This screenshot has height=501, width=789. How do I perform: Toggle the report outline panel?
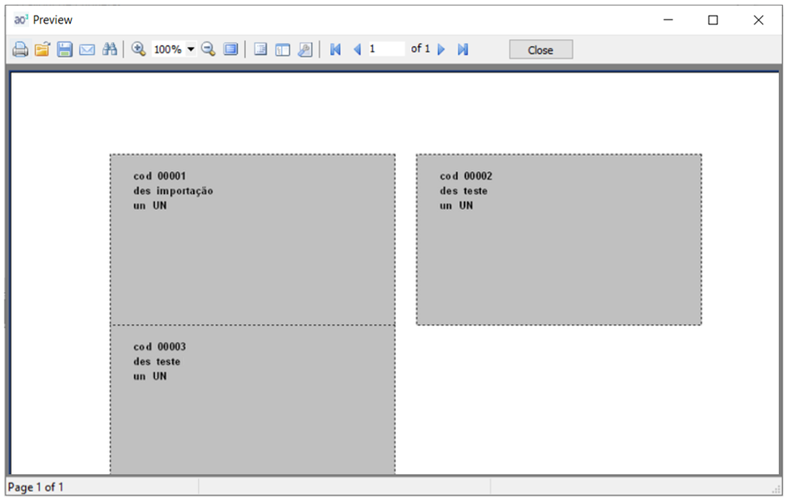click(x=260, y=49)
